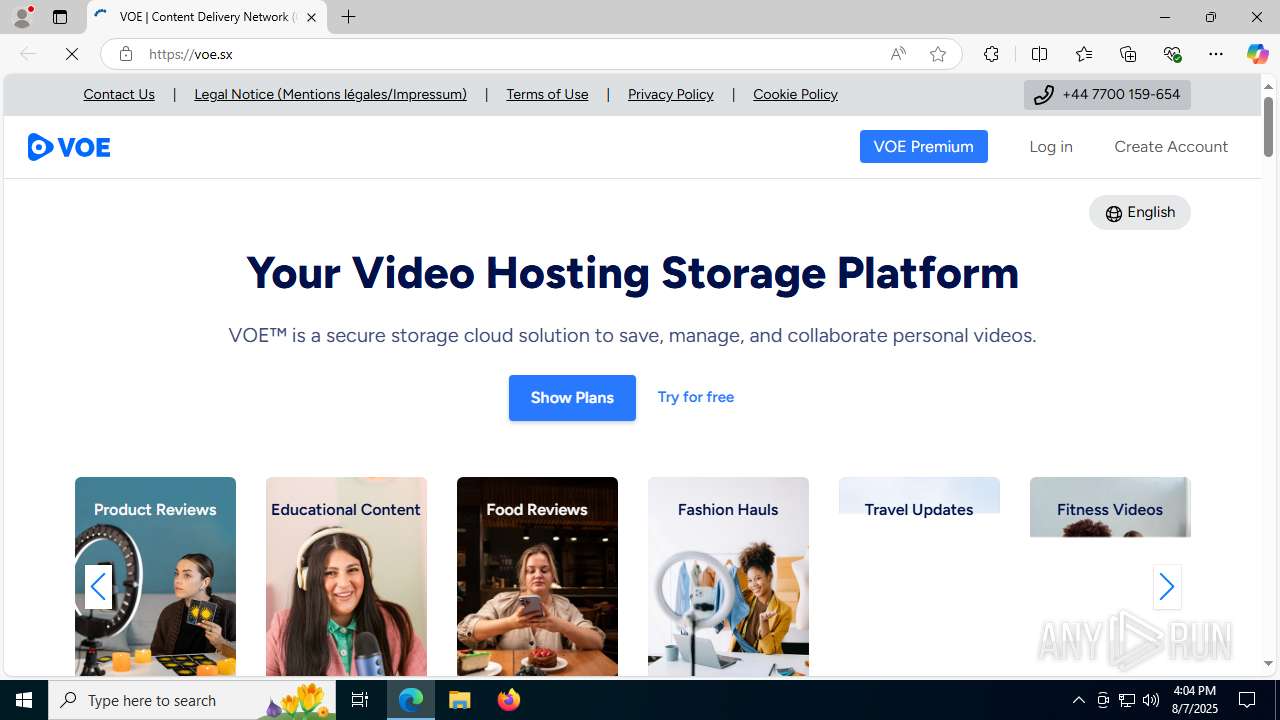
Task: Select Create Account in navigation
Action: tap(1171, 146)
